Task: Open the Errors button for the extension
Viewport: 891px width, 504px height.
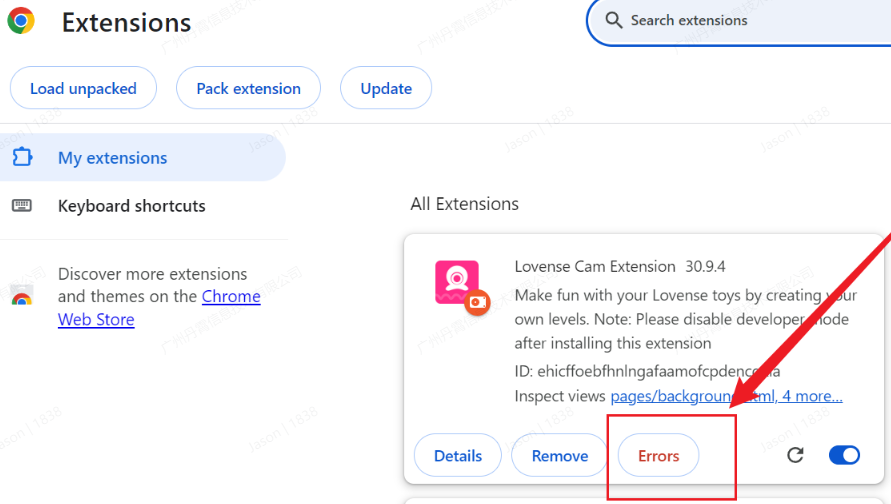Action: 659,456
